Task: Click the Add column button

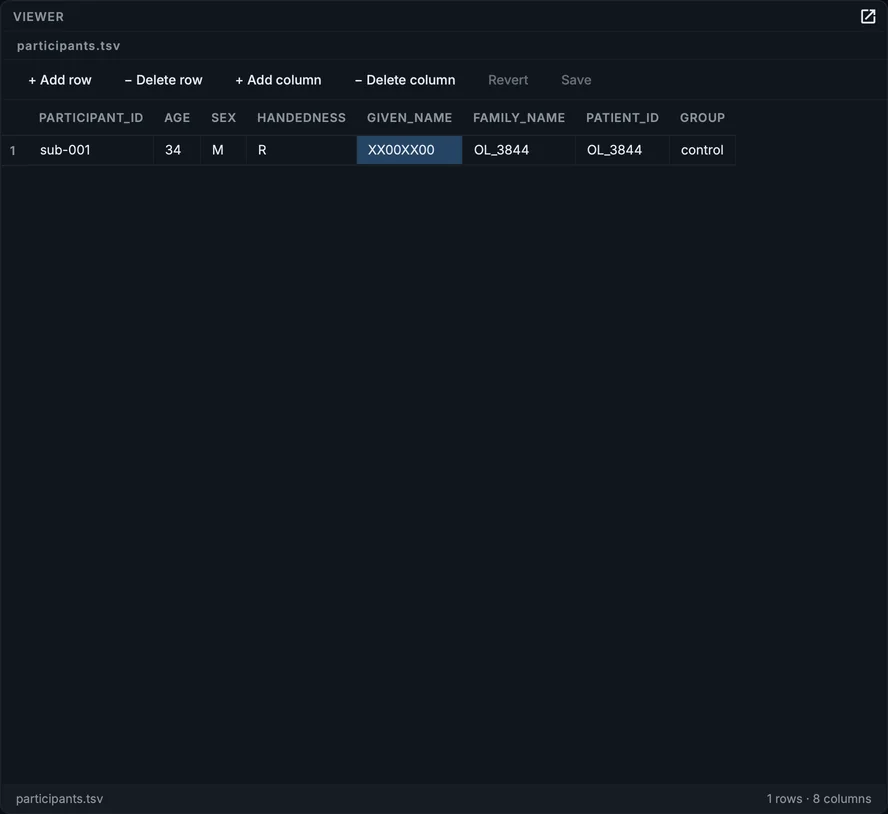Action: point(278,80)
